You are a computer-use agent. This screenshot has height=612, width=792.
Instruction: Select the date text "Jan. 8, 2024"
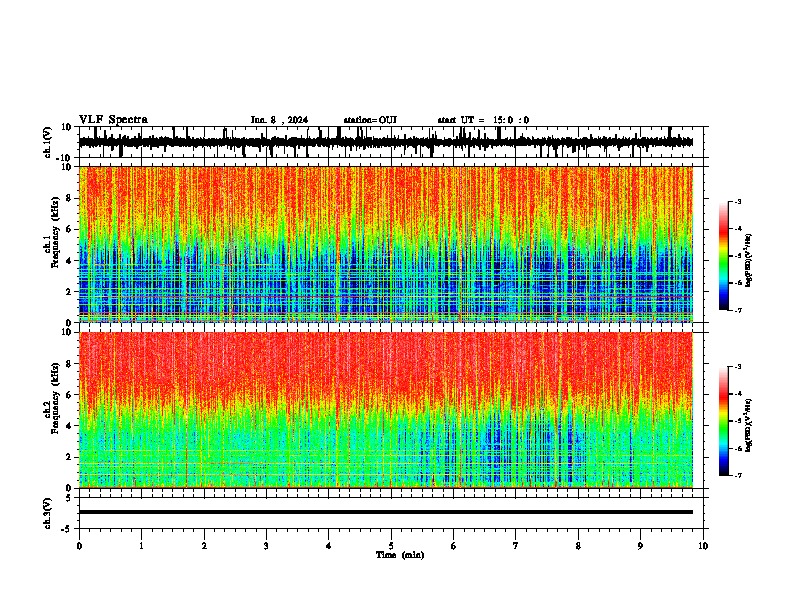point(279,120)
